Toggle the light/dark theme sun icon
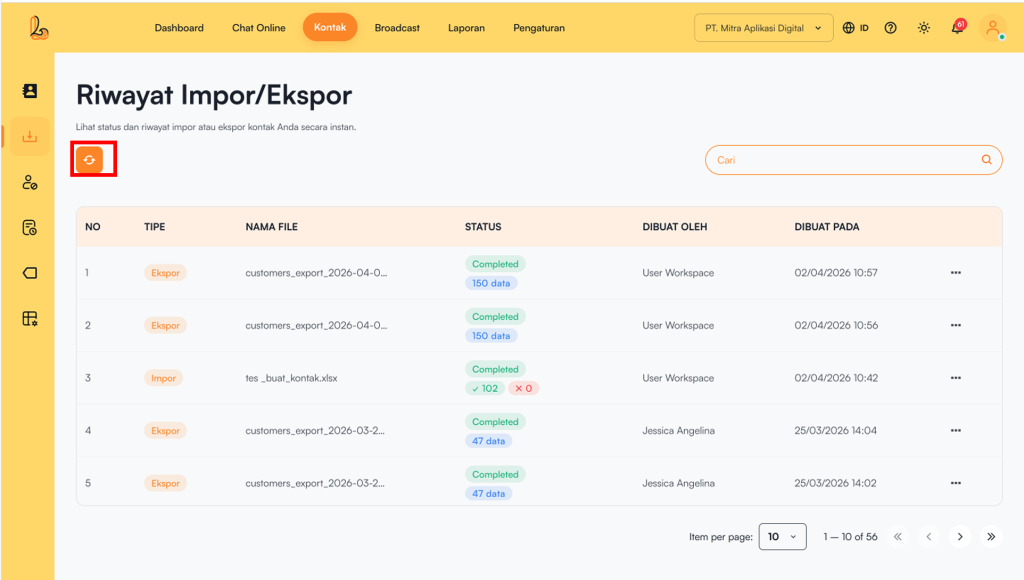This screenshot has height=580, width=1024. coord(923,28)
